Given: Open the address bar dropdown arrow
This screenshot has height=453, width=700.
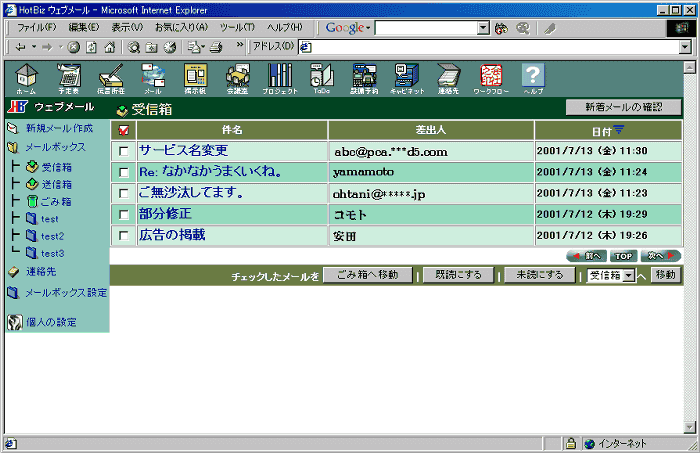Looking at the screenshot, I should coord(685,47).
